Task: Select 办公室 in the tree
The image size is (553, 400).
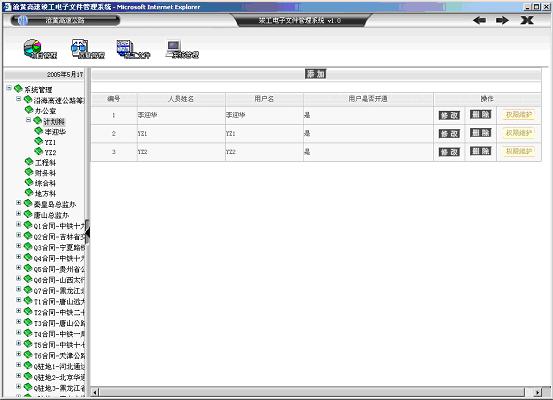Action: coord(45,111)
